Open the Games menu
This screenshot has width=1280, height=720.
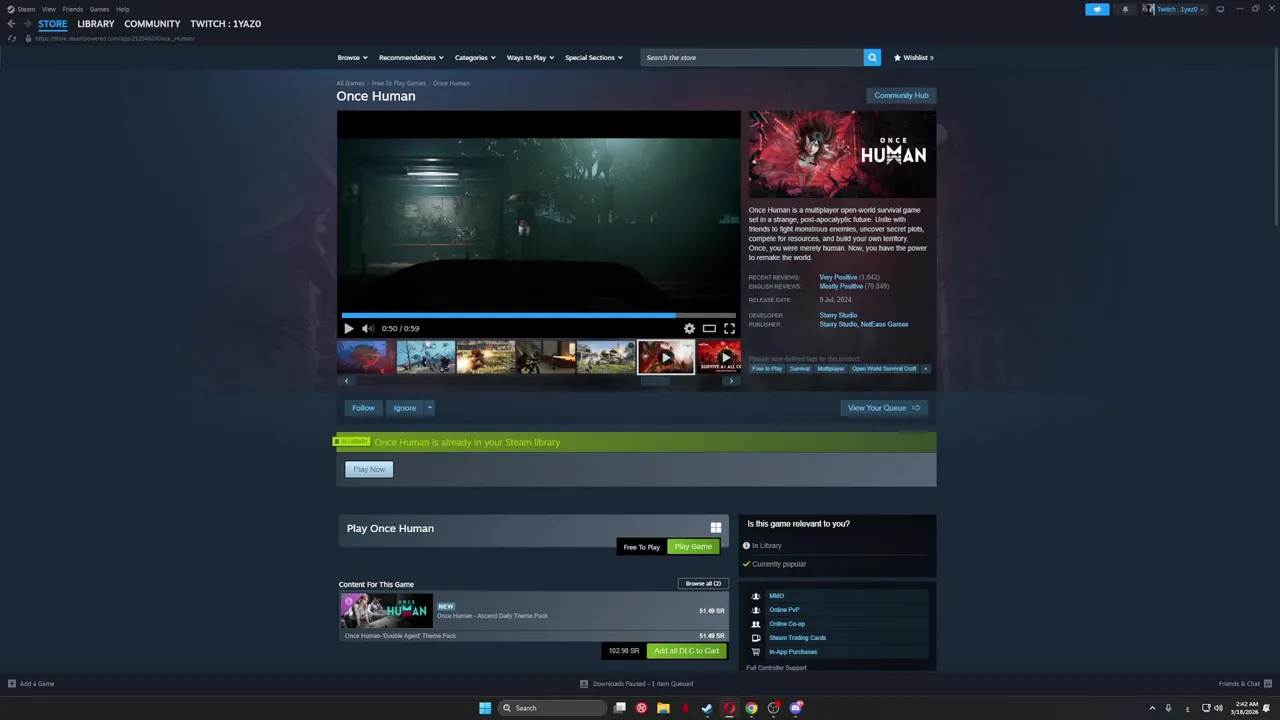[x=99, y=9]
